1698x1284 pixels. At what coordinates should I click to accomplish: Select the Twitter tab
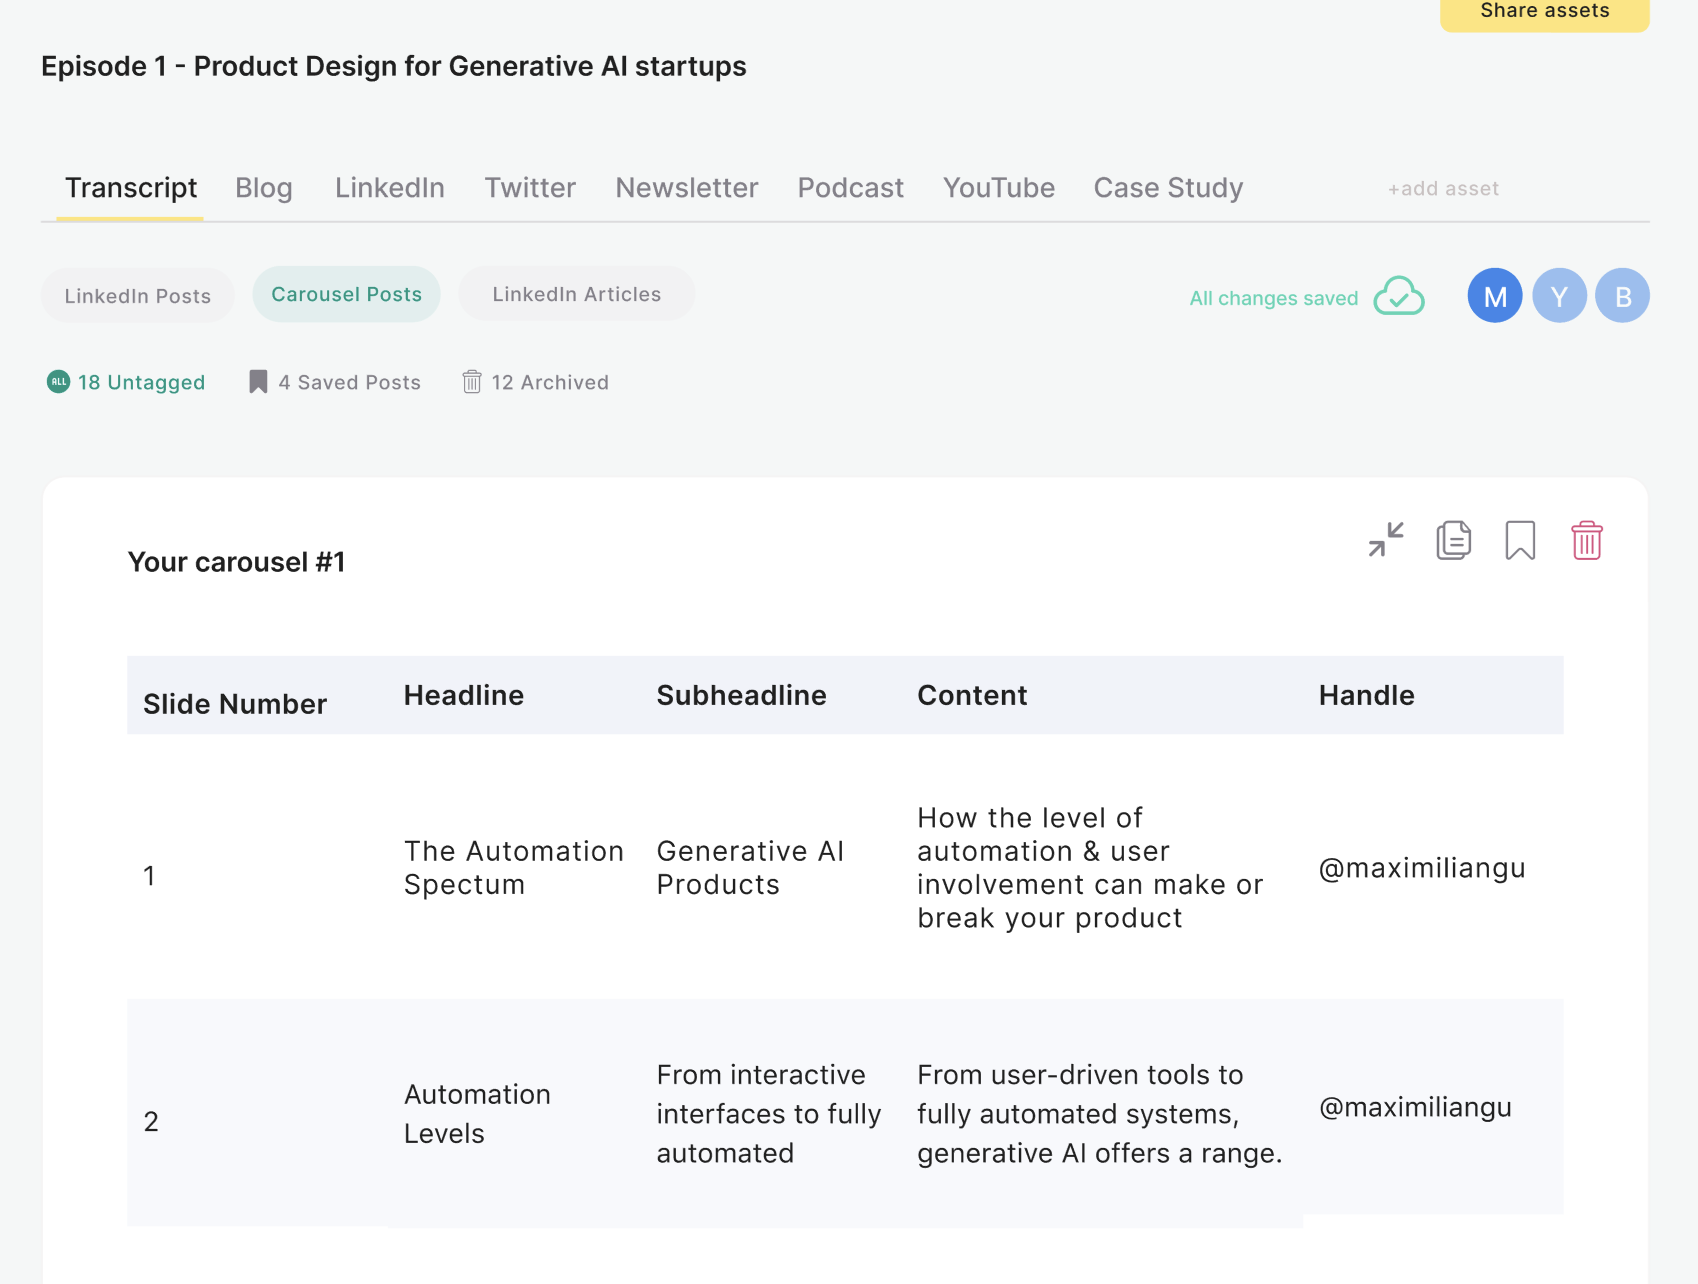tap(529, 188)
